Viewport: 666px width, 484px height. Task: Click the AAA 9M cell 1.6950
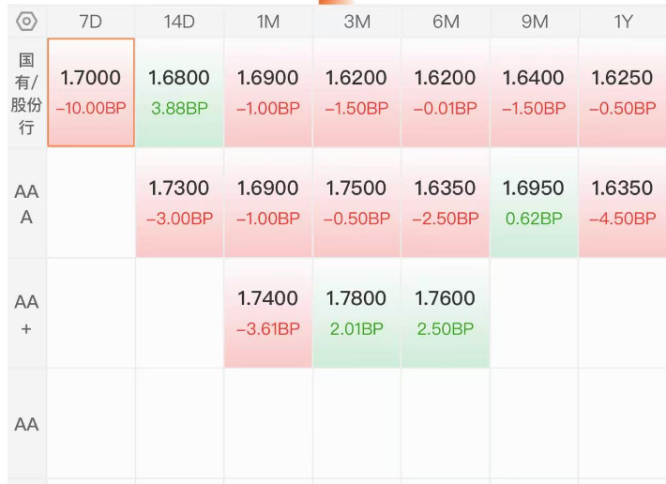coord(534,203)
